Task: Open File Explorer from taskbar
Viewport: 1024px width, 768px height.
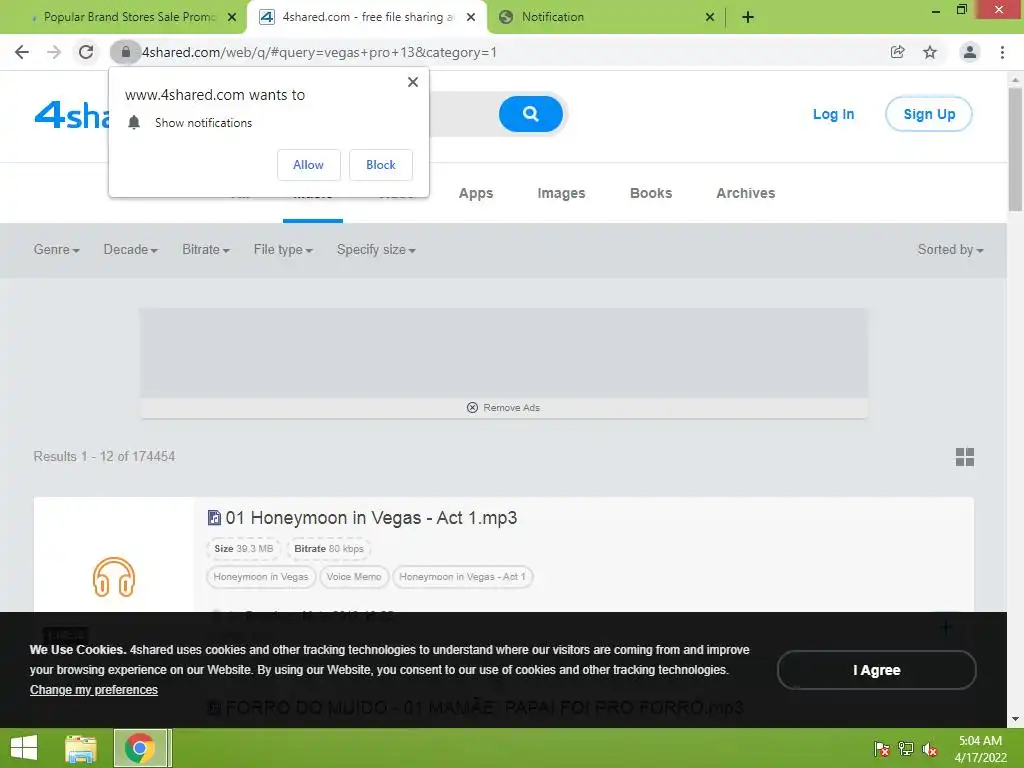Action: coord(81,748)
